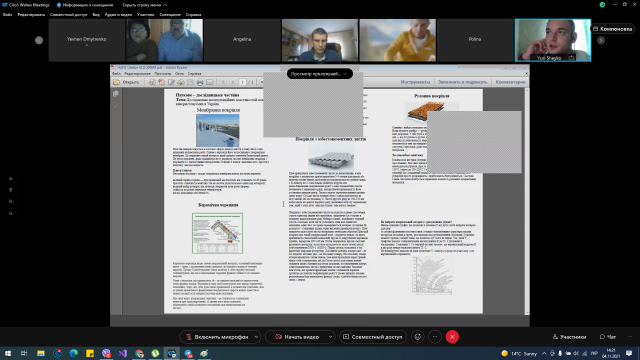
Task: Expand the Просмотр приложений dropdown
Action: pos(320,74)
